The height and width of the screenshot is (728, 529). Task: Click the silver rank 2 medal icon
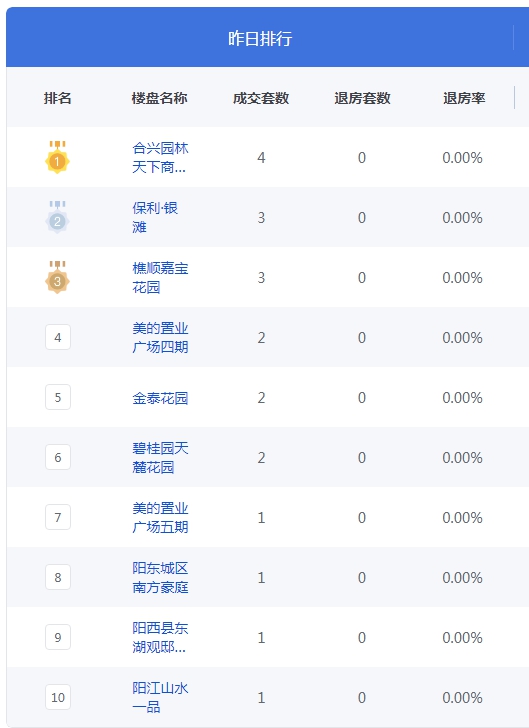tap(58, 217)
